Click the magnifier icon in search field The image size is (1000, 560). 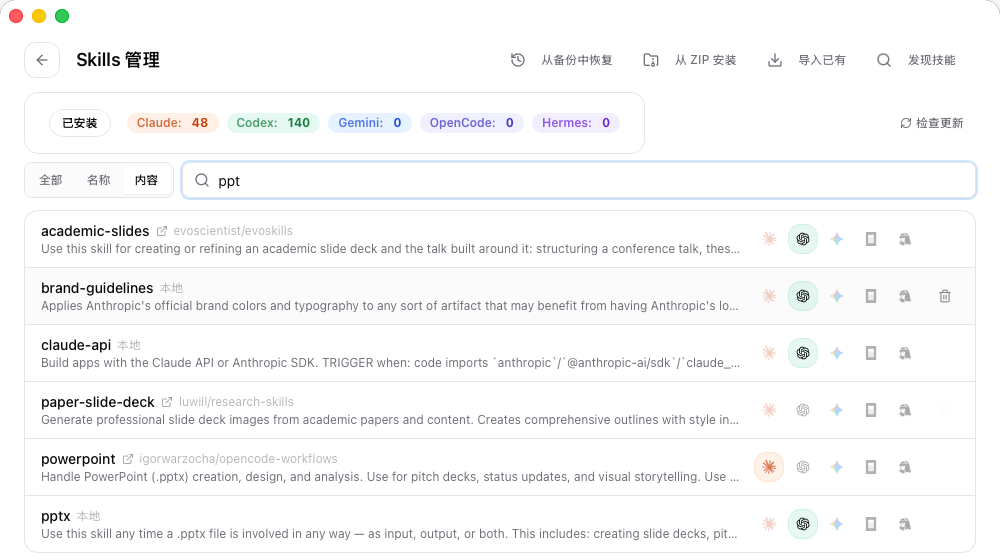(x=202, y=181)
